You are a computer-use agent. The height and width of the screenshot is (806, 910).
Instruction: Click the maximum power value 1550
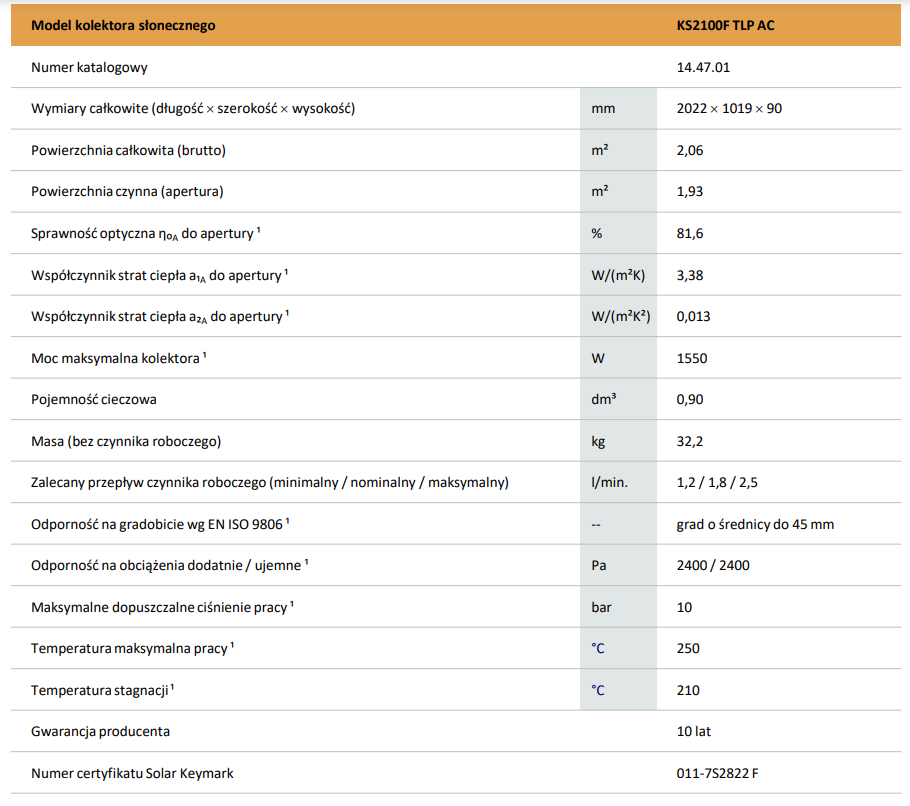click(691, 358)
